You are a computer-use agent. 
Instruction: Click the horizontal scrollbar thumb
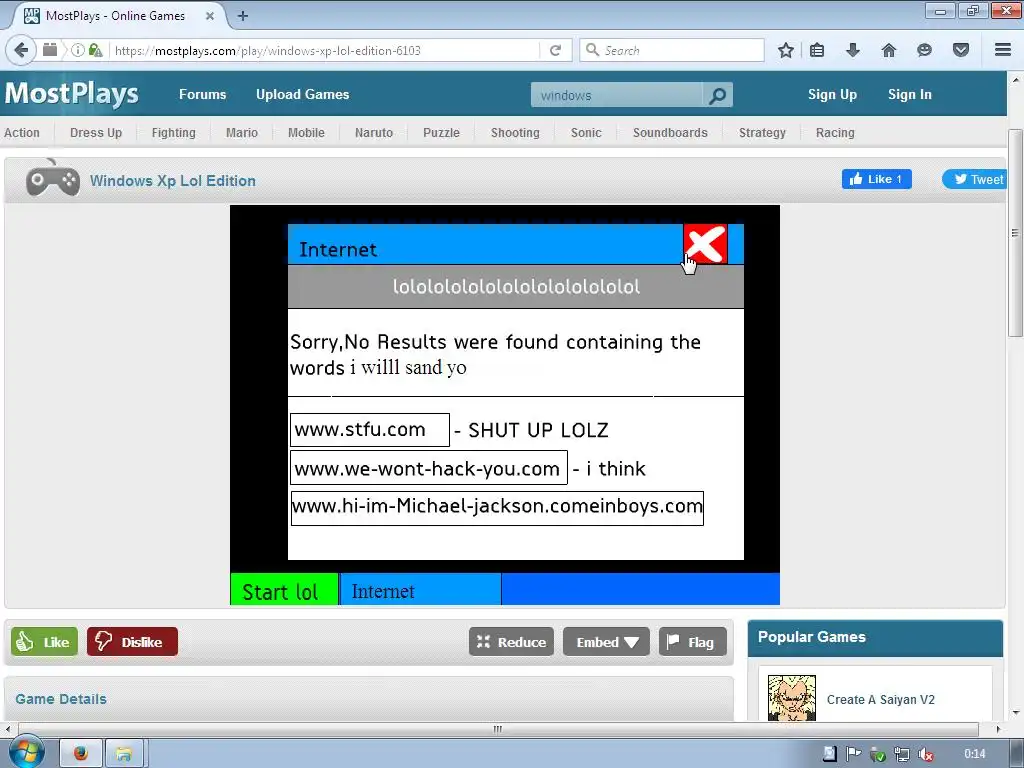click(x=498, y=729)
